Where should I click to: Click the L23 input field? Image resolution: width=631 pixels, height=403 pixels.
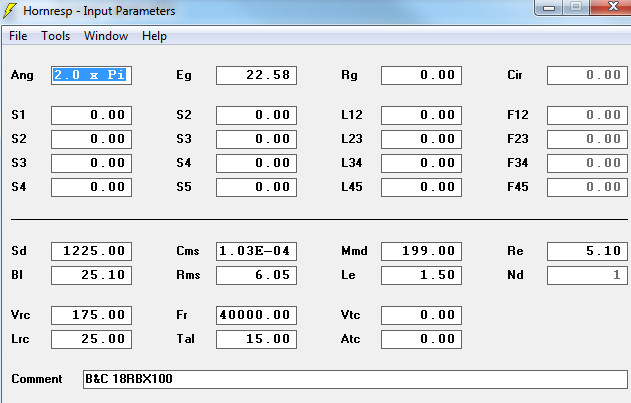tap(421, 139)
